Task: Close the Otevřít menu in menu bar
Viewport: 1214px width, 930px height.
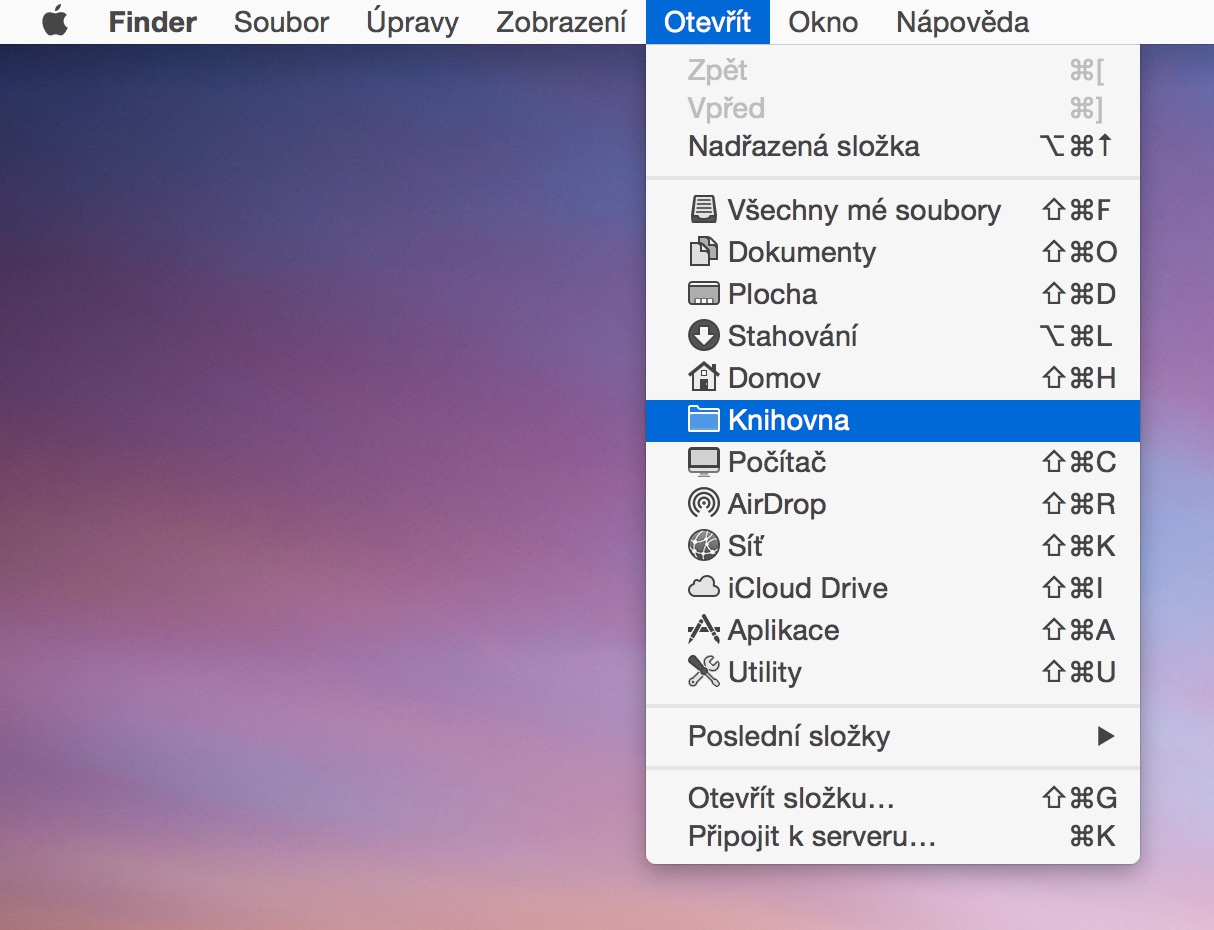Action: click(708, 22)
